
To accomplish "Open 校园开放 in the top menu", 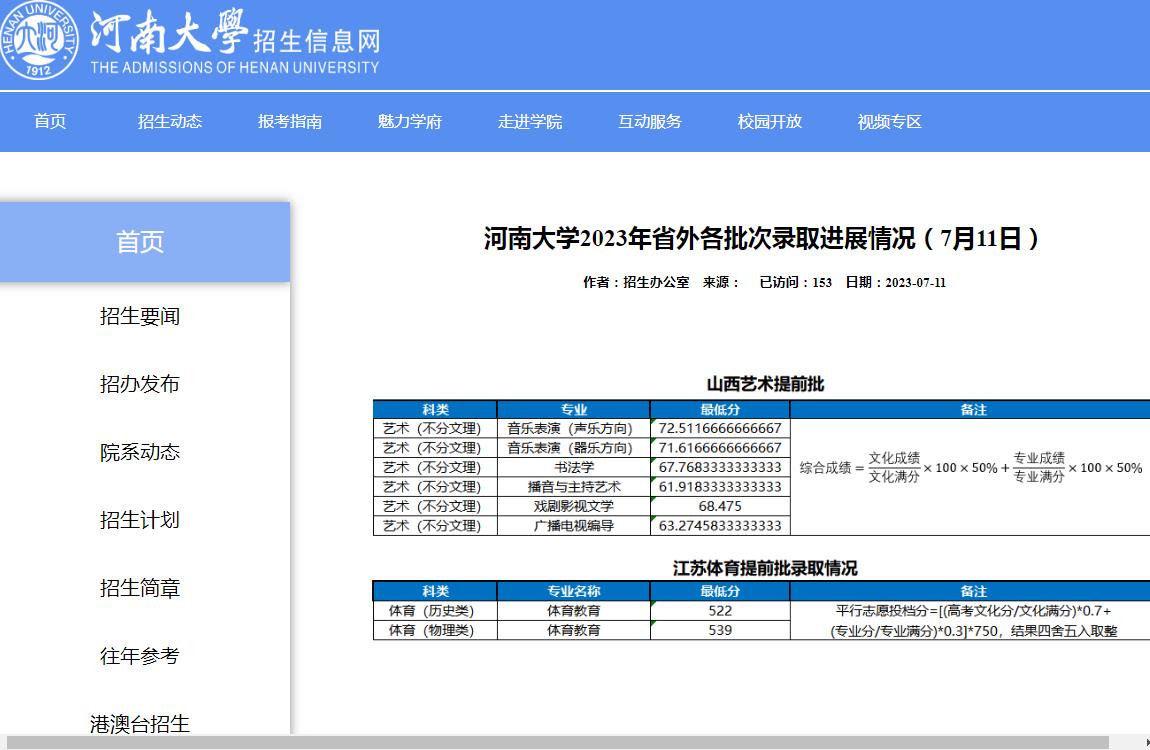I will [x=769, y=122].
